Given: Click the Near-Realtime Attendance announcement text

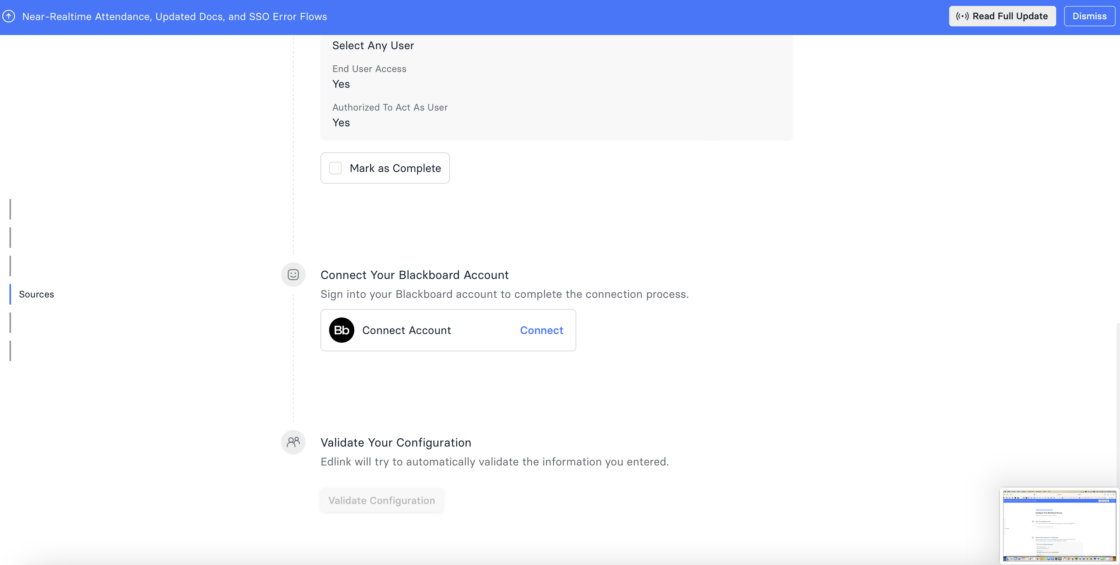Looking at the screenshot, I should click(x=175, y=17).
